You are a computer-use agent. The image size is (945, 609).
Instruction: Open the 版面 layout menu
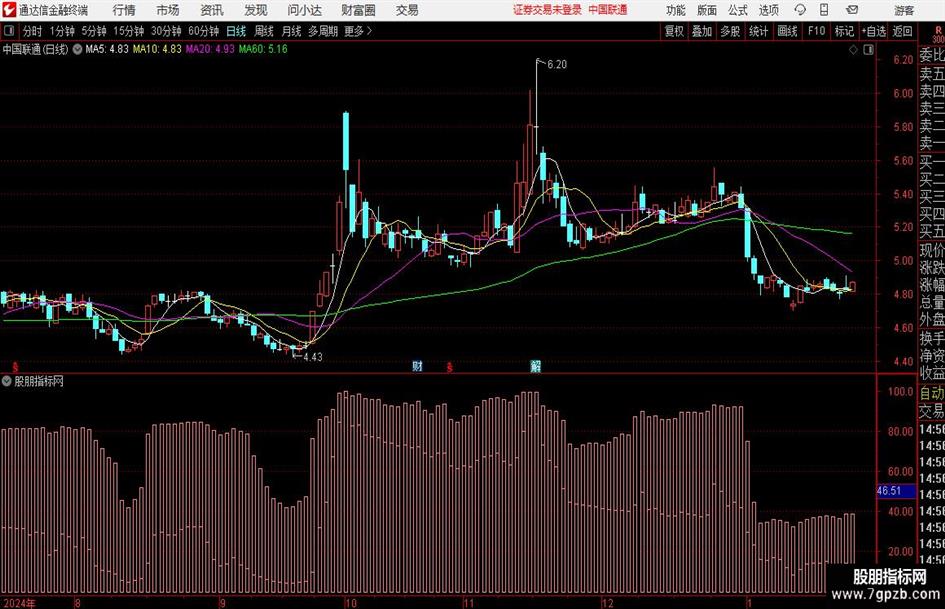(706, 10)
